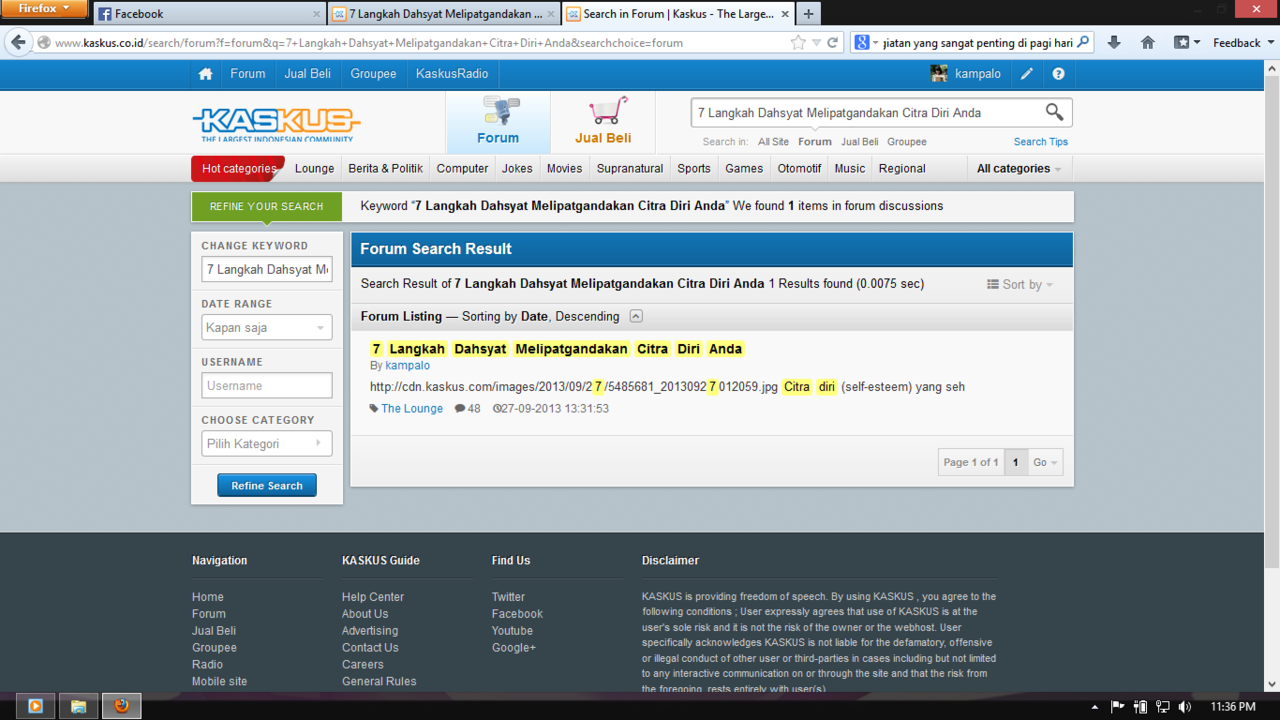Open Go page dropdown
The height and width of the screenshot is (720, 1280).
tap(1045, 462)
